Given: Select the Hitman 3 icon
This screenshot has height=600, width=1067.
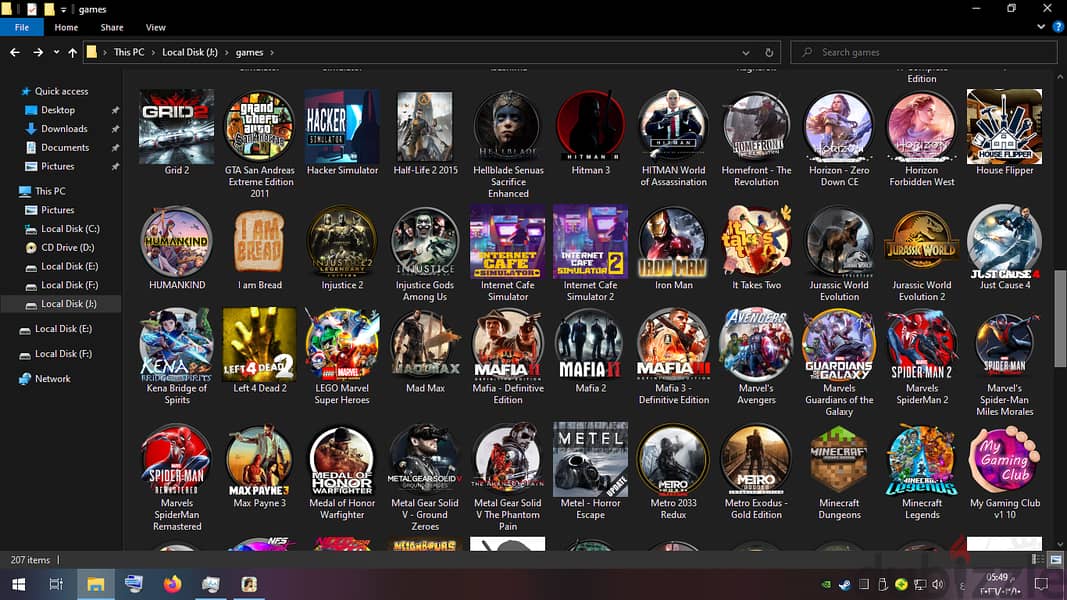Looking at the screenshot, I should (591, 127).
